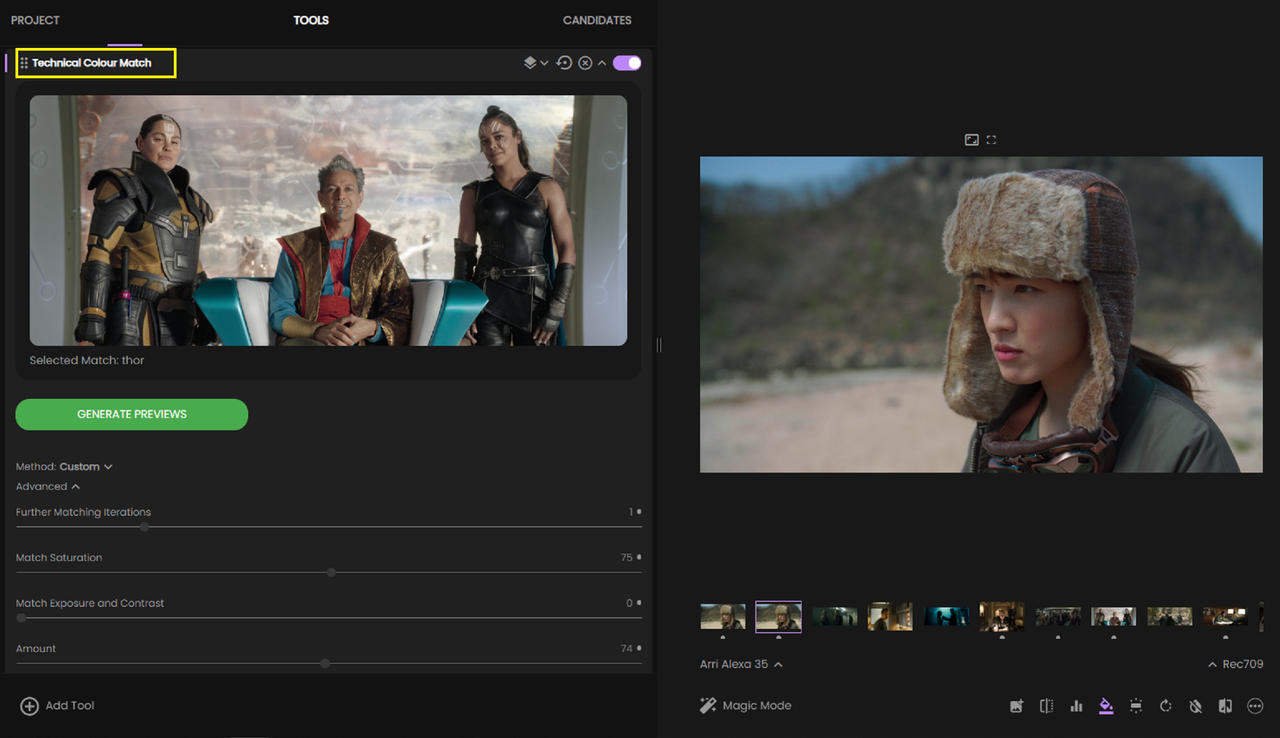
Task: Click the Match Saturation value 75
Action: point(626,558)
